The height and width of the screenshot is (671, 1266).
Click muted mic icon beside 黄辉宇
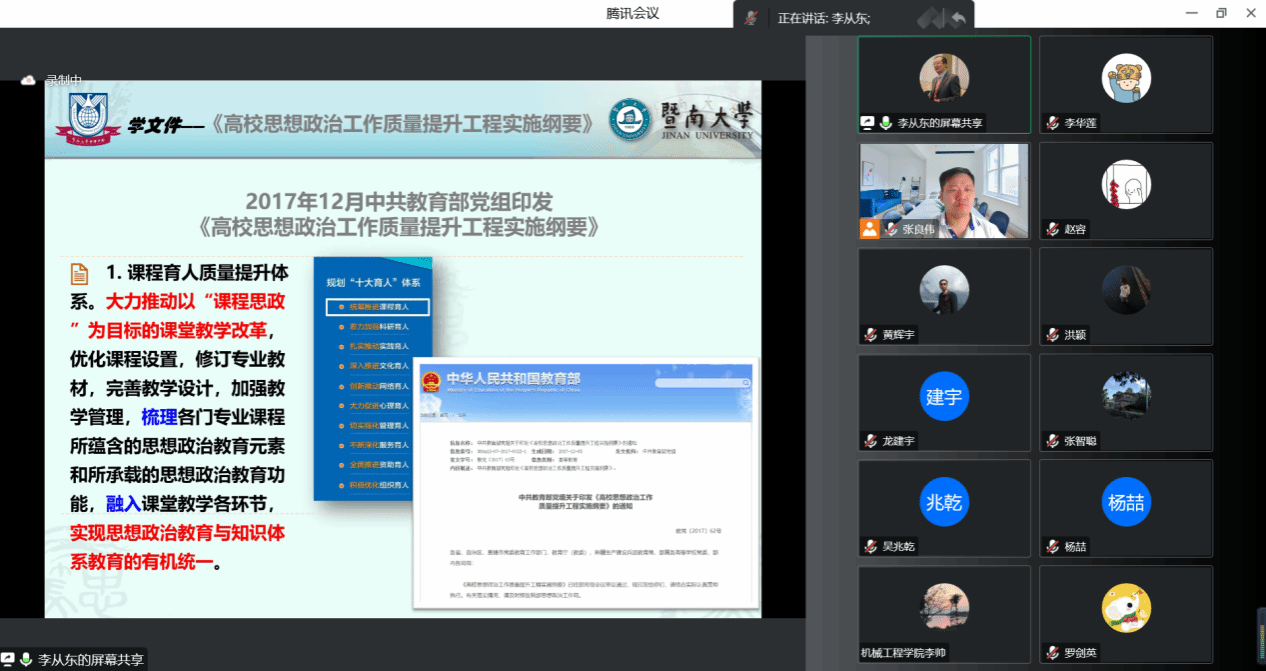tap(869, 335)
